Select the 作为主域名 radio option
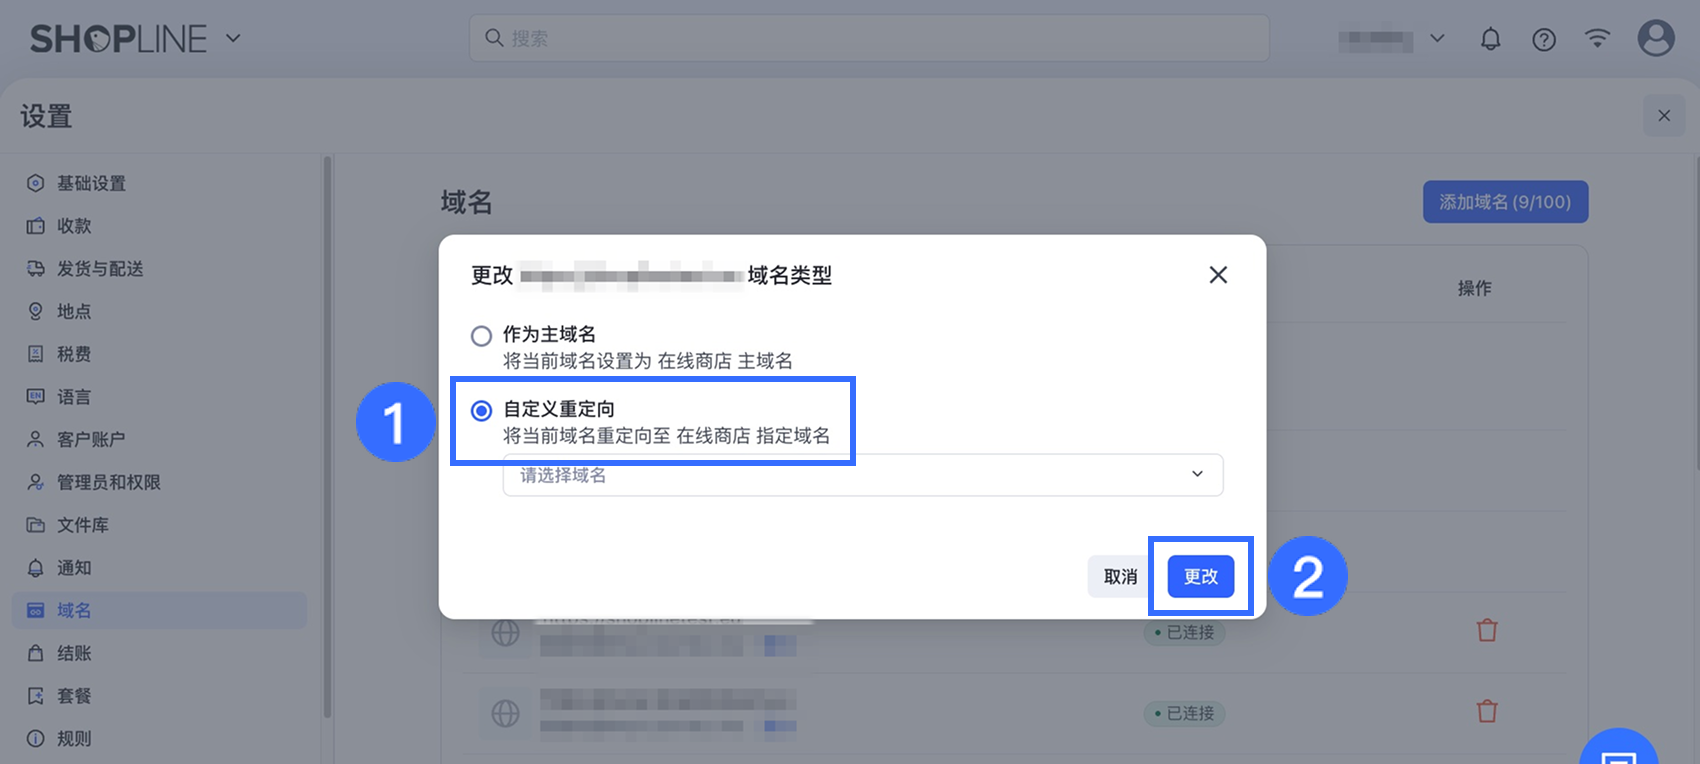 click(x=481, y=335)
